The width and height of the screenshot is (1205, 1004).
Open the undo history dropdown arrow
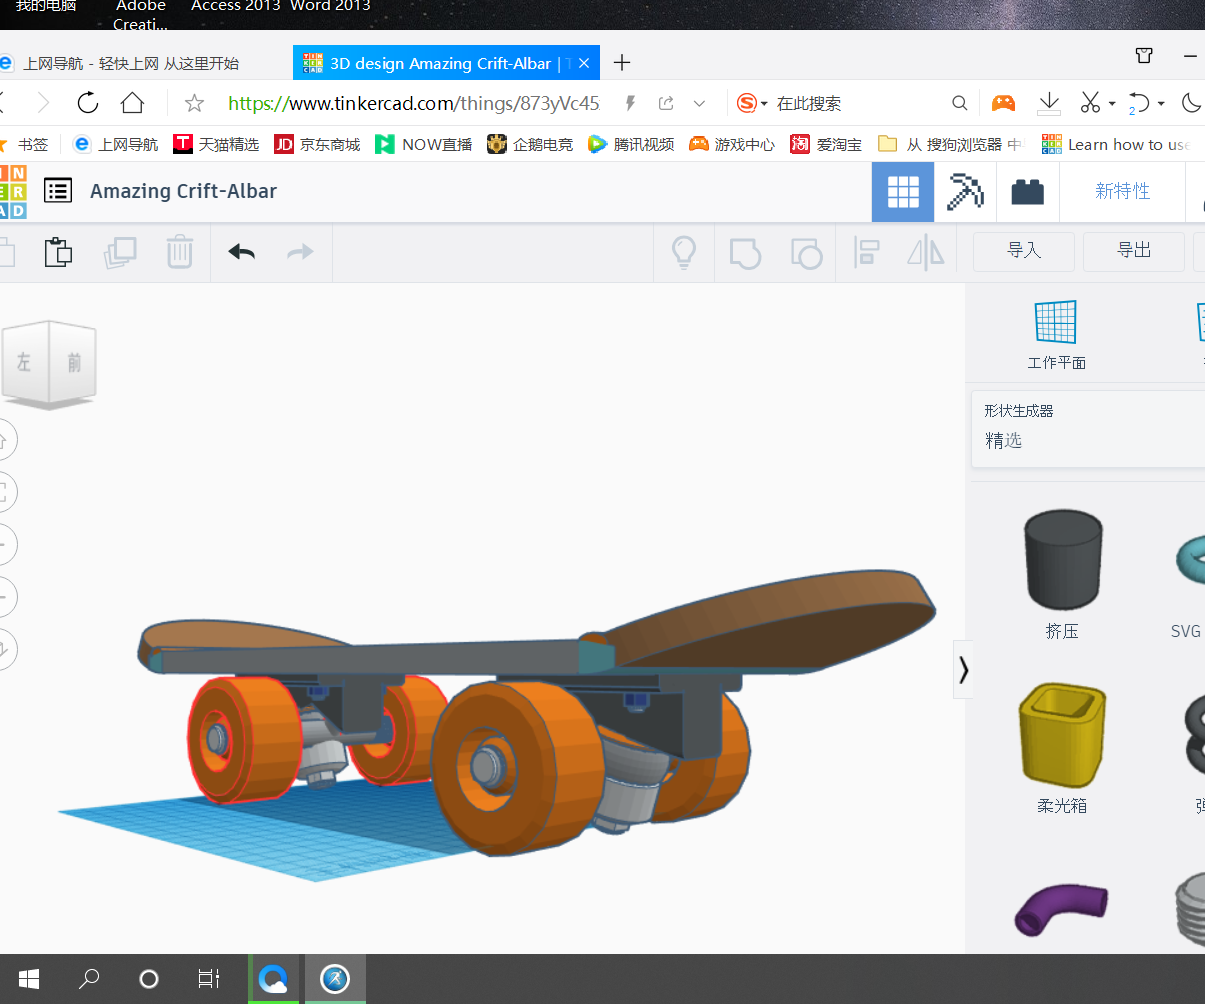point(1159,103)
